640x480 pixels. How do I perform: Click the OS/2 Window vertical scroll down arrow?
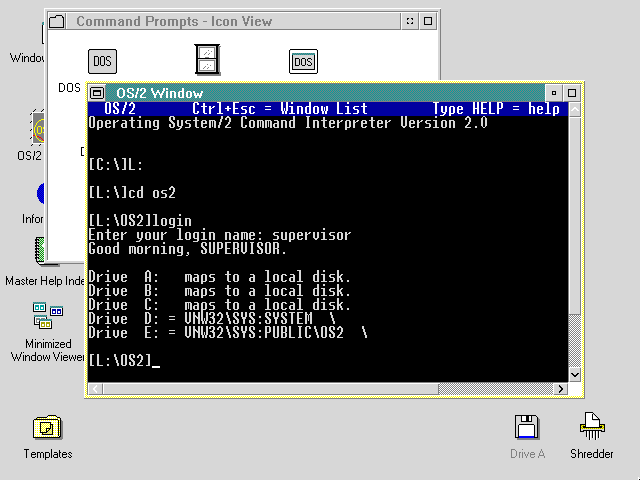(x=575, y=375)
